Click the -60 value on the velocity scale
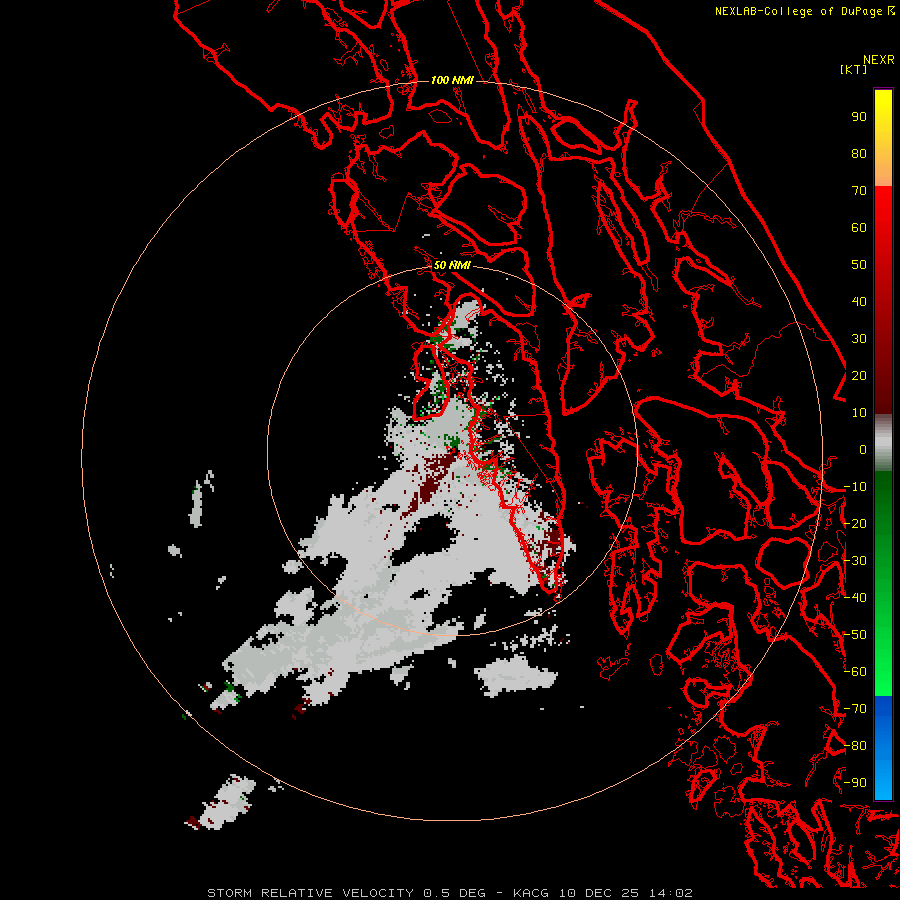900x900 pixels. click(x=855, y=672)
